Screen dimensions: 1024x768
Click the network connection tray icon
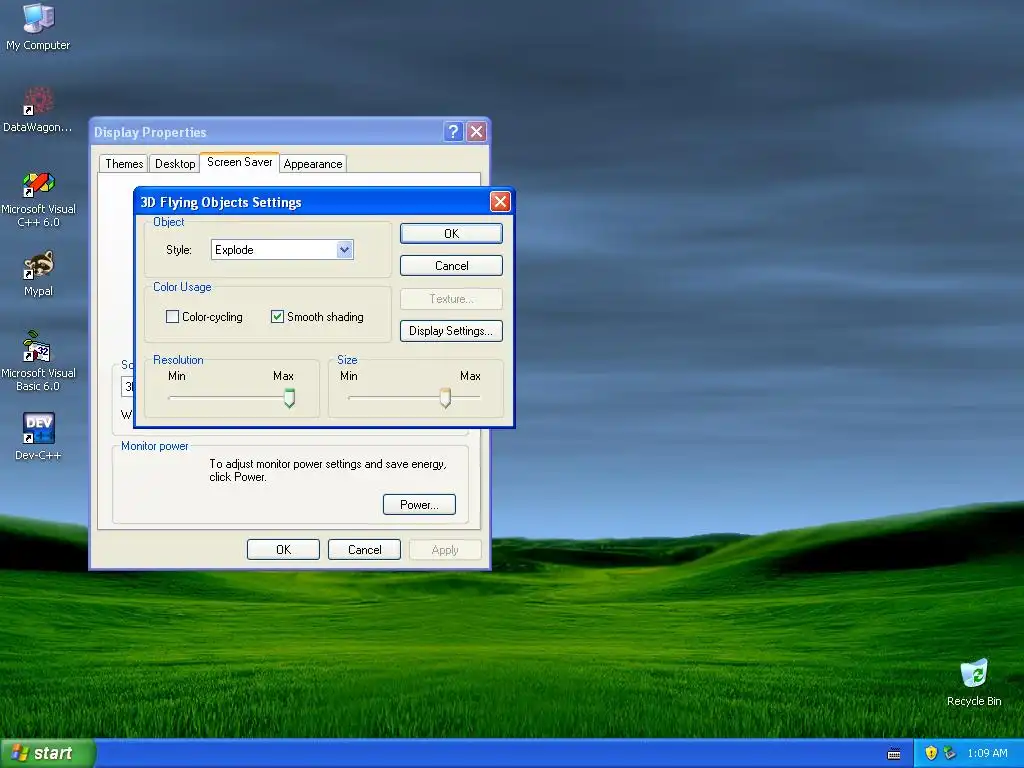(950, 753)
